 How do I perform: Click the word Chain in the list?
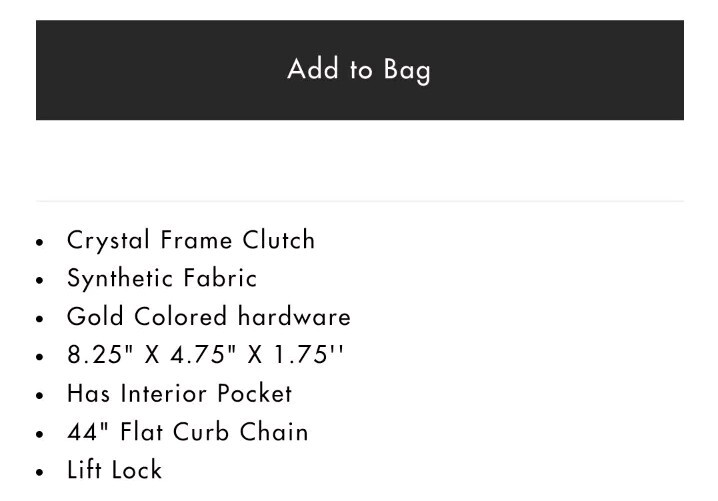[x=274, y=432]
